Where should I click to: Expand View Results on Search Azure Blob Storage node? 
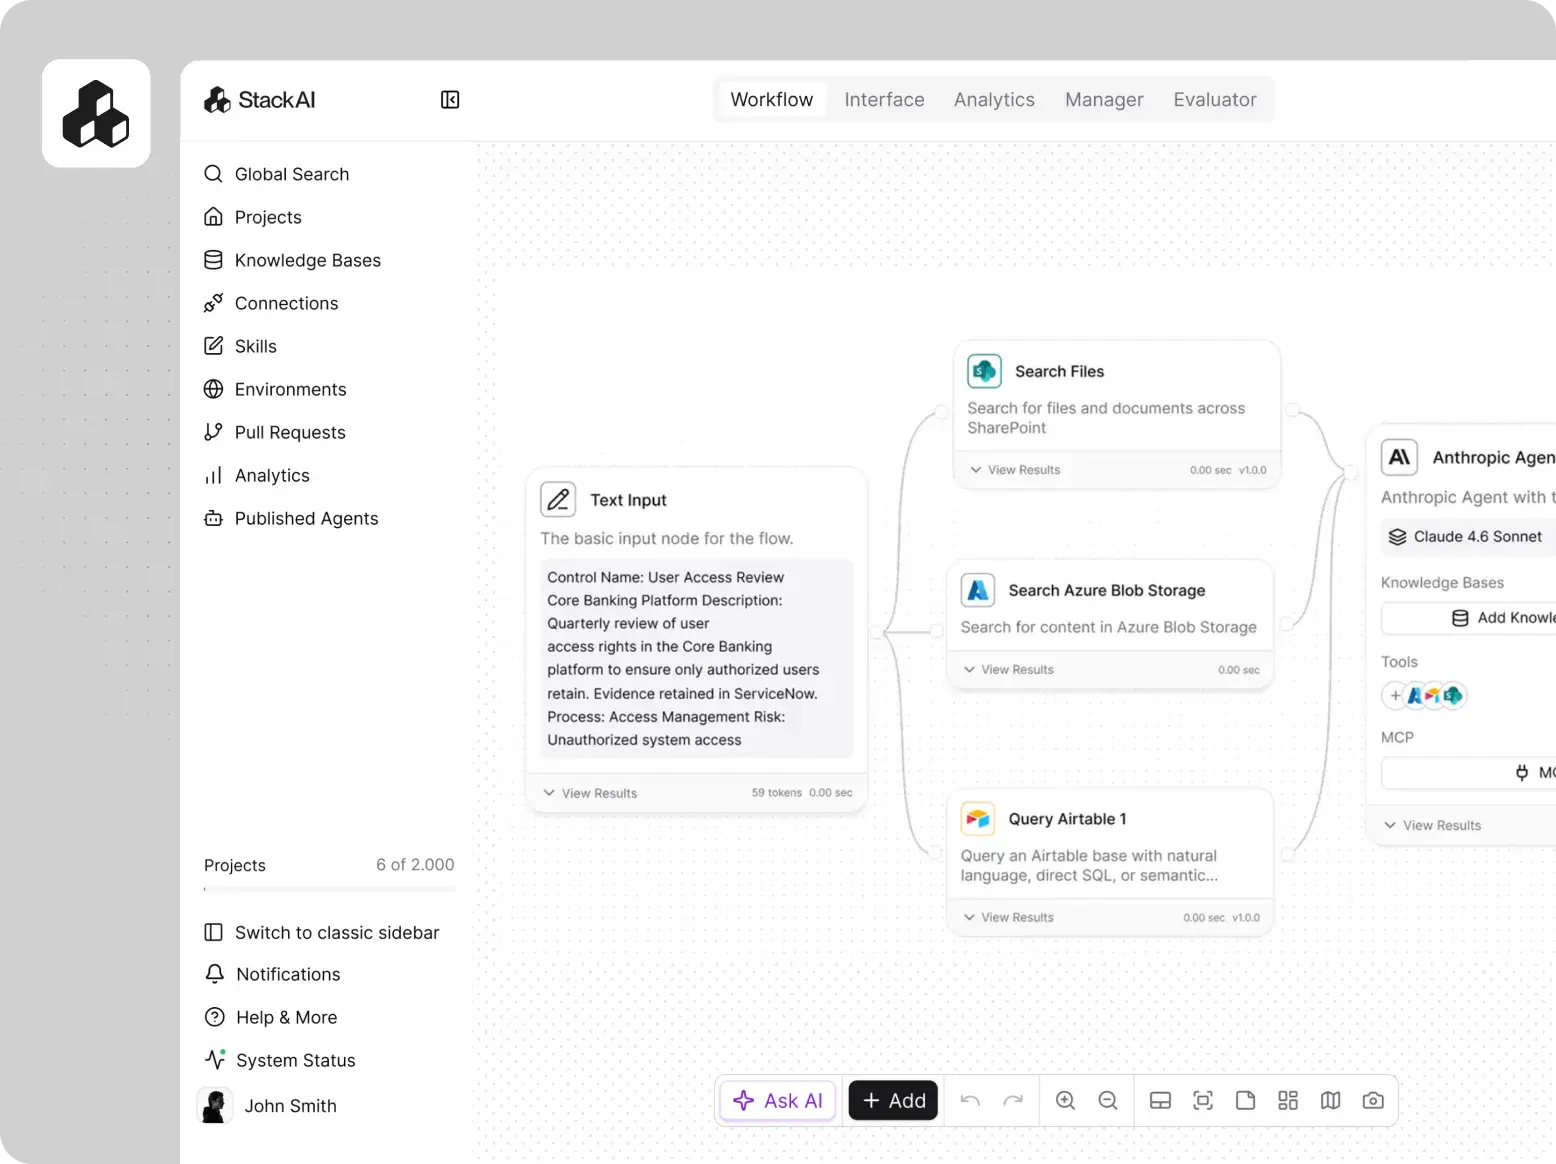tap(1008, 670)
